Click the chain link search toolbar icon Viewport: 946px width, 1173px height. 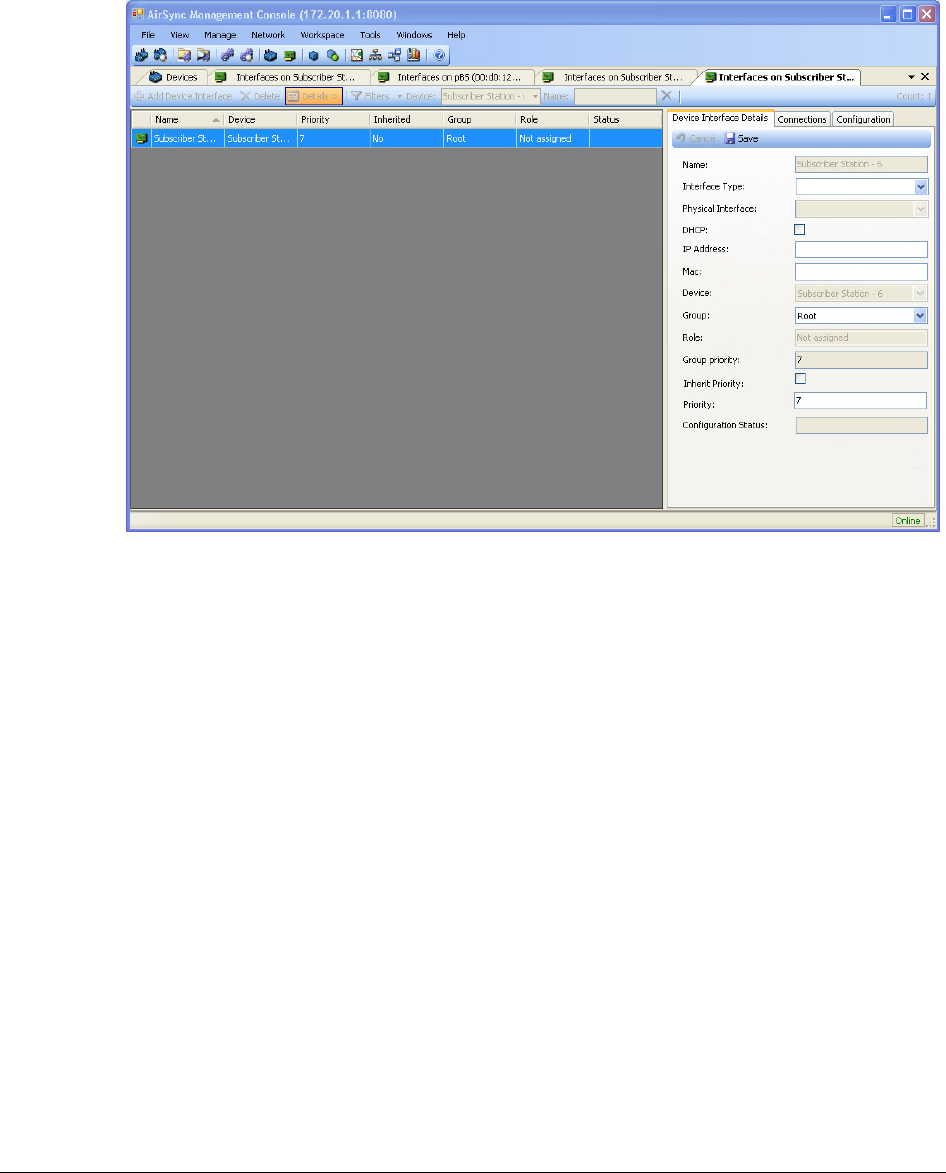point(246,55)
